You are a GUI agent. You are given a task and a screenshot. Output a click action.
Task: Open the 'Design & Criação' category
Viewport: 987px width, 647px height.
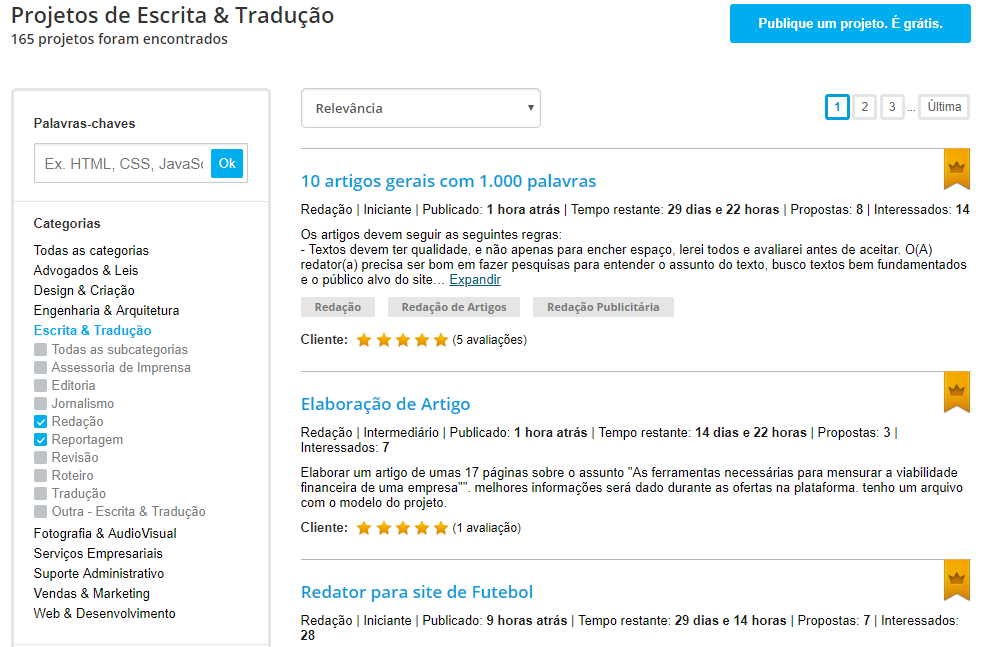(84, 291)
